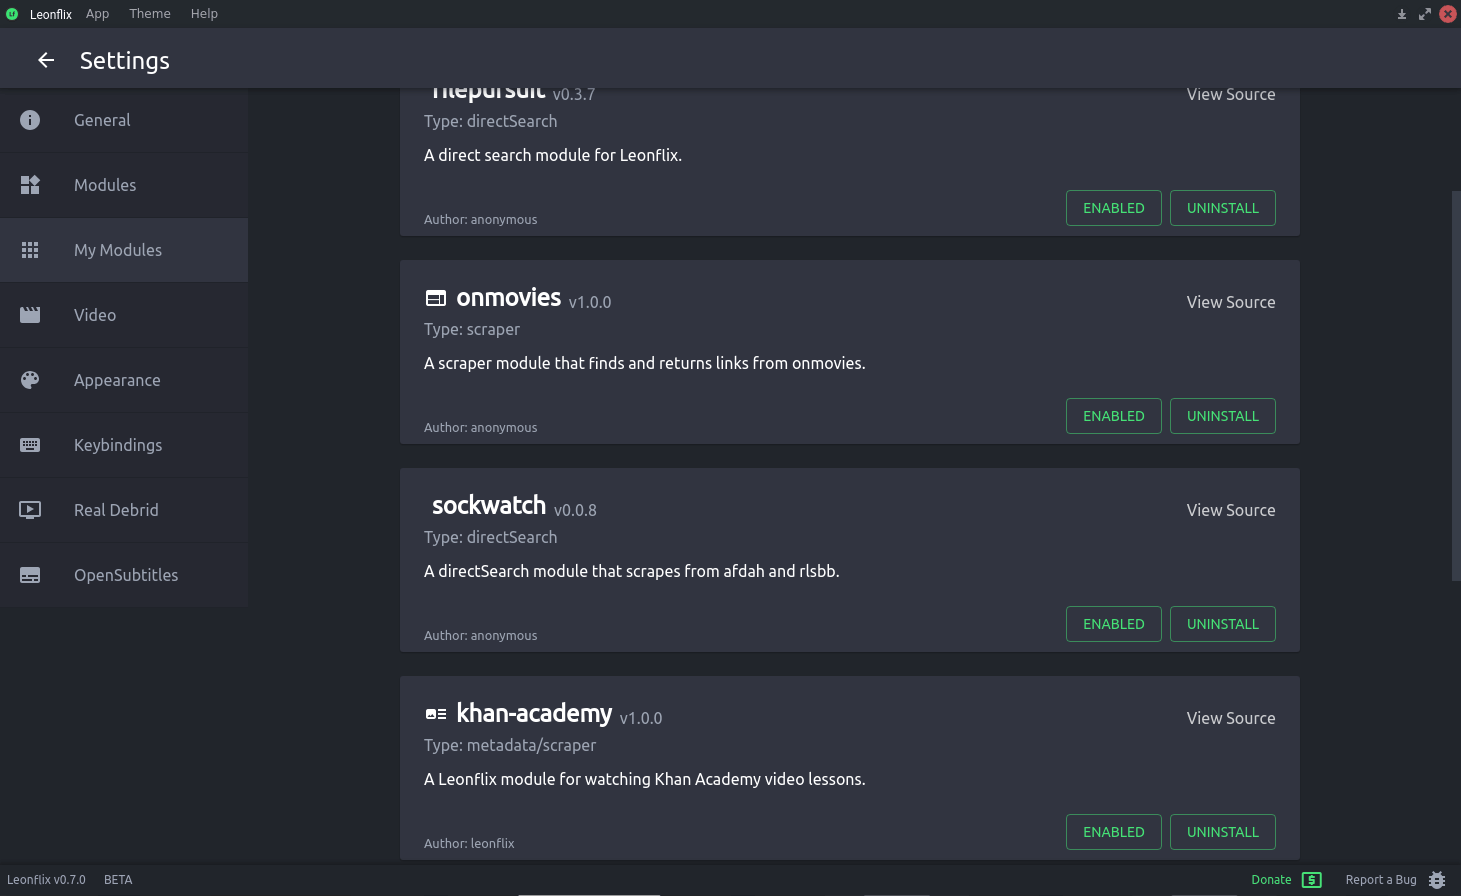Click the OpenSubtitles subtitles icon
The width and height of the screenshot is (1461, 896).
(x=30, y=575)
